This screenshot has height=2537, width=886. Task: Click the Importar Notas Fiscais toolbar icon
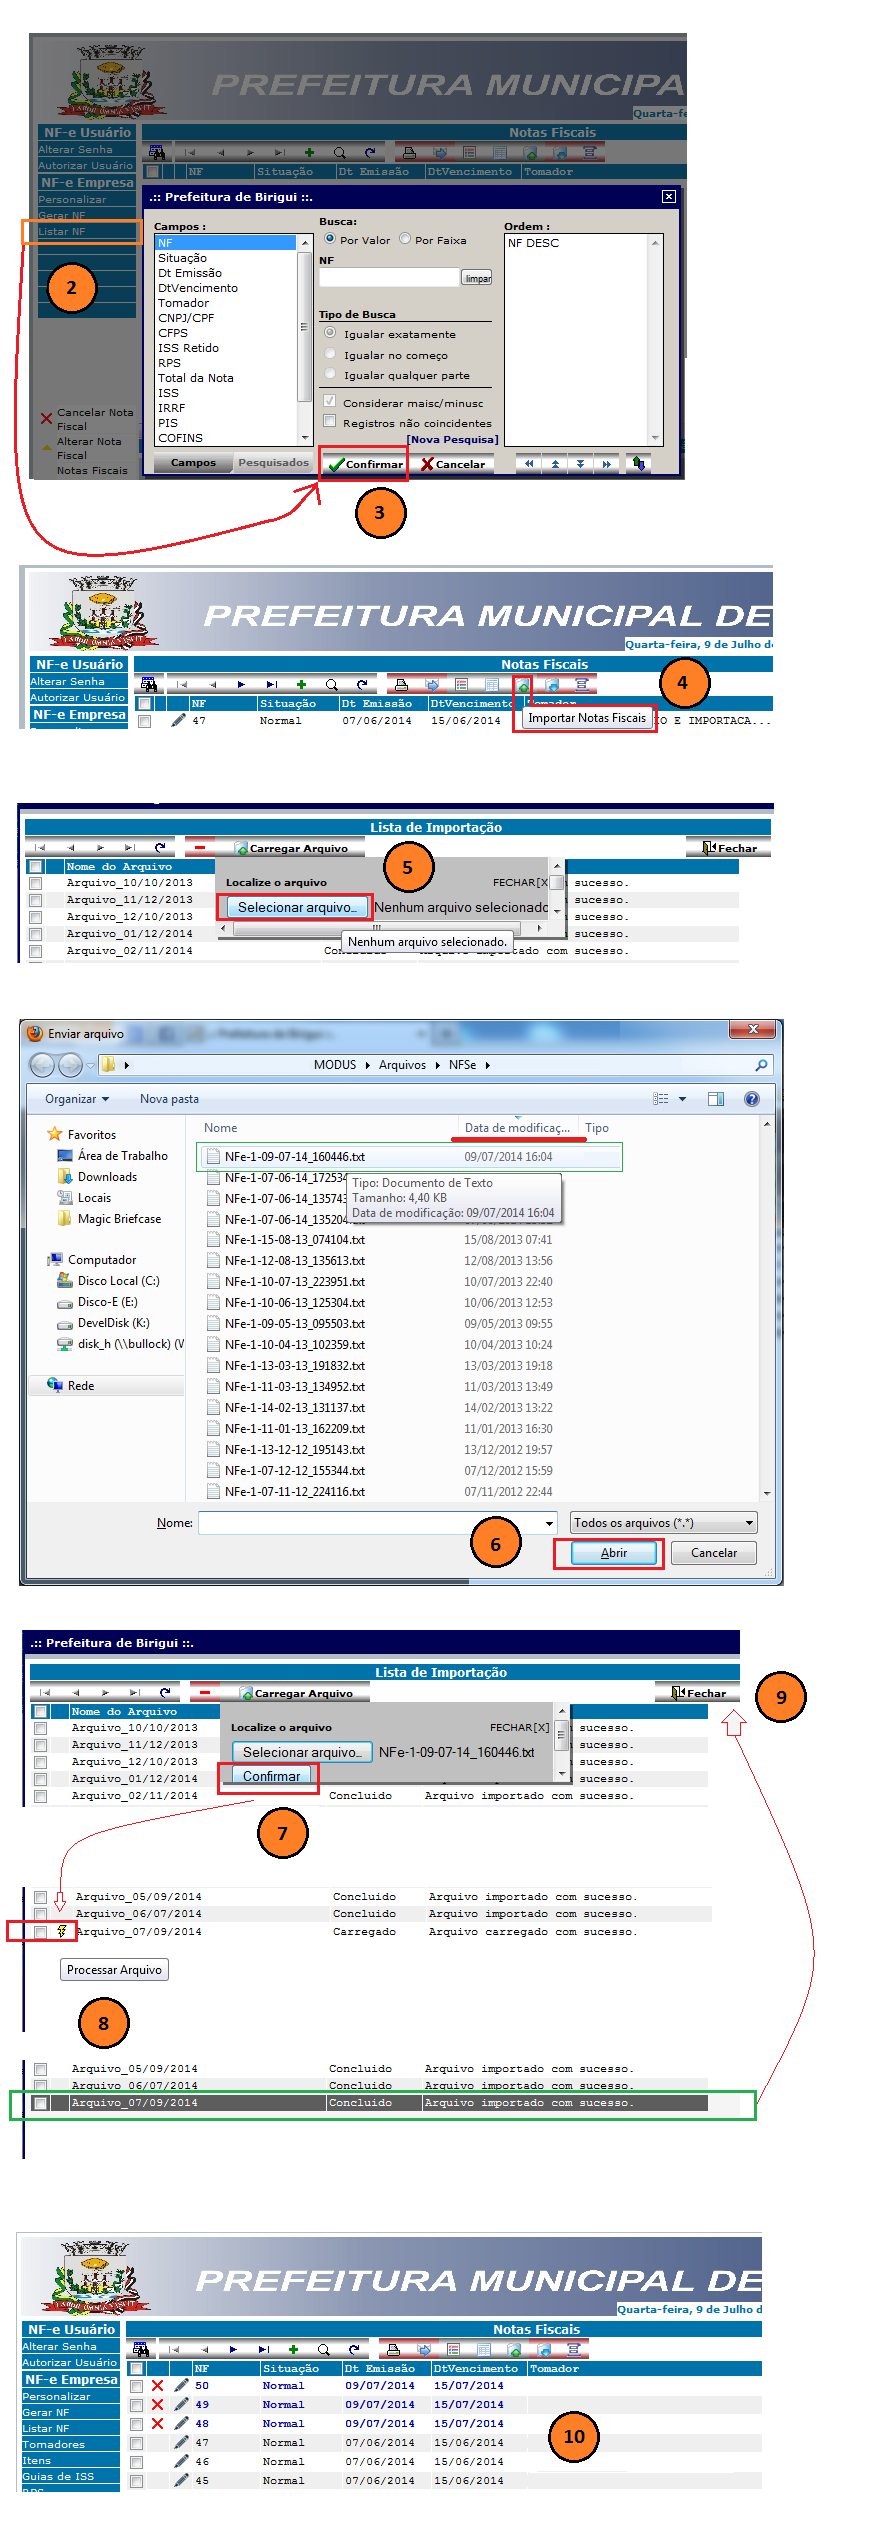point(522,685)
